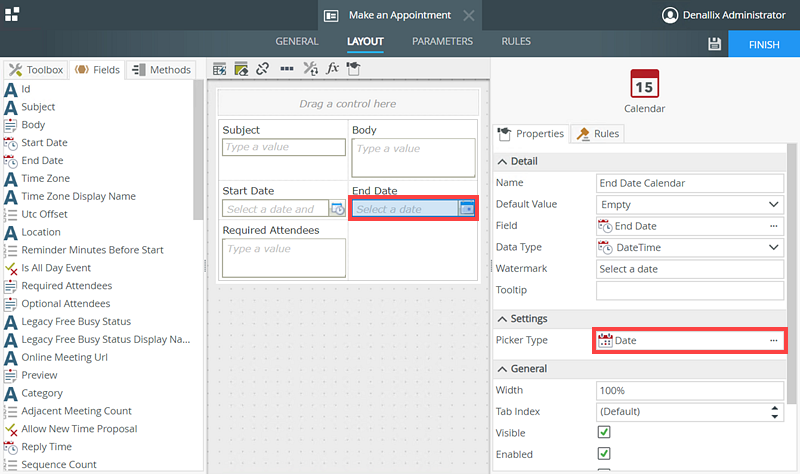Click the first table layout toolbar icon
The height and width of the screenshot is (474, 800).
click(x=221, y=69)
